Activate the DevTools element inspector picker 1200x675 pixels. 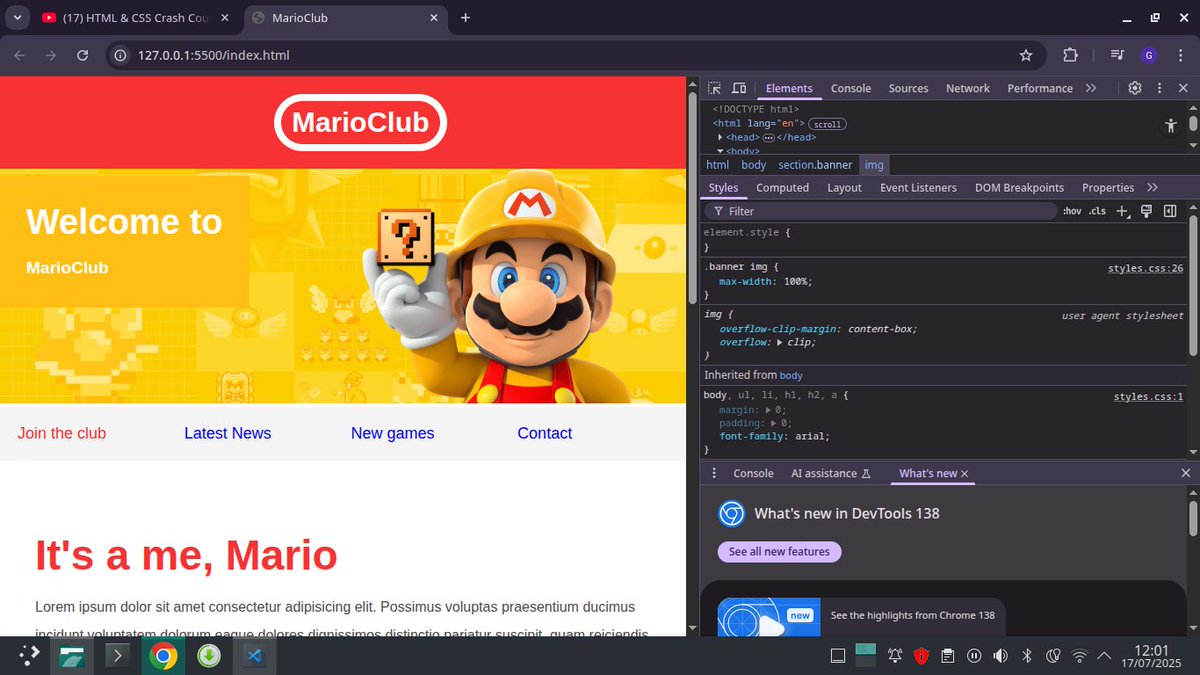[714, 88]
